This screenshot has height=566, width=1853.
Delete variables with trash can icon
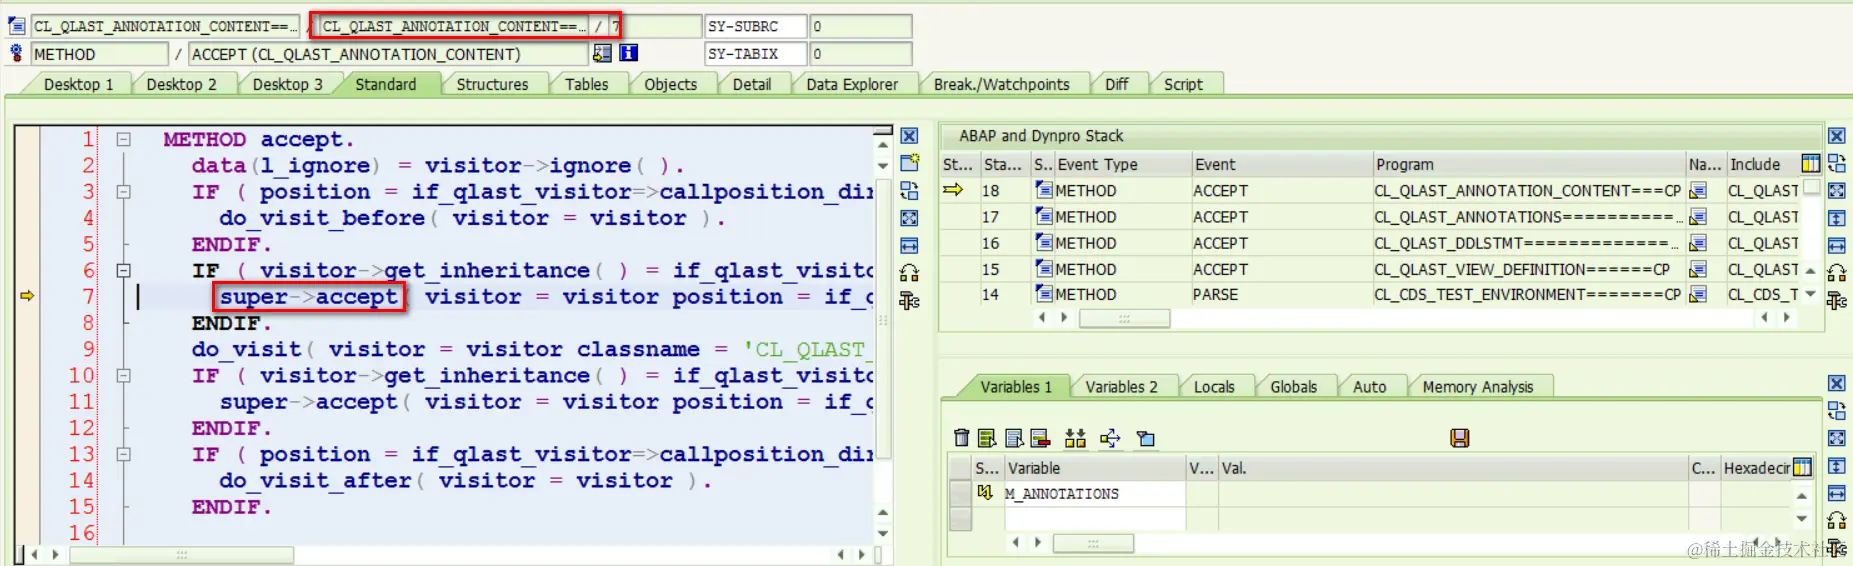[x=961, y=438]
